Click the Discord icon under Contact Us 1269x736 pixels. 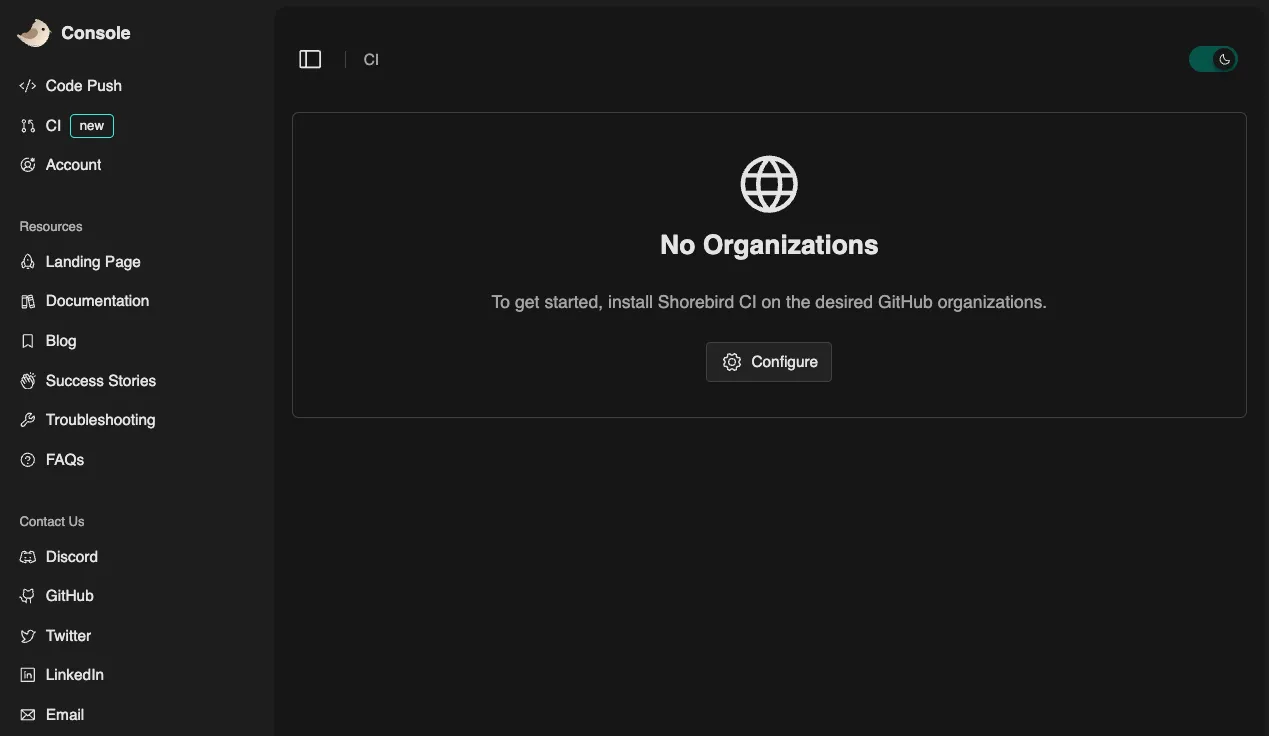click(x=27, y=556)
